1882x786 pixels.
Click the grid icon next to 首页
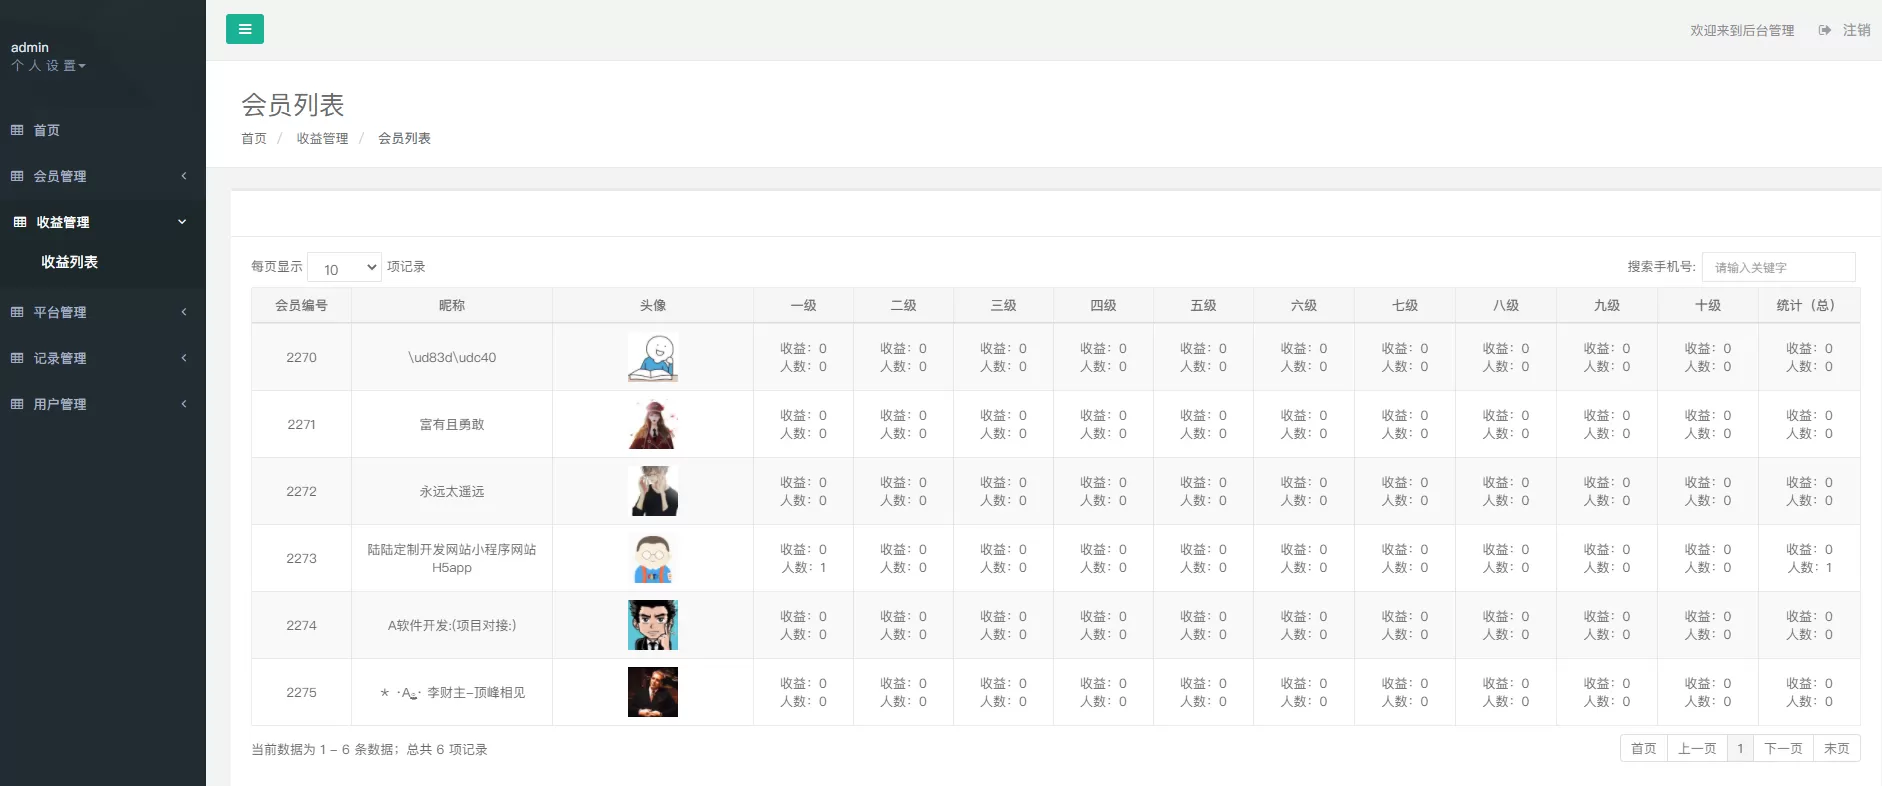click(x=17, y=130)
